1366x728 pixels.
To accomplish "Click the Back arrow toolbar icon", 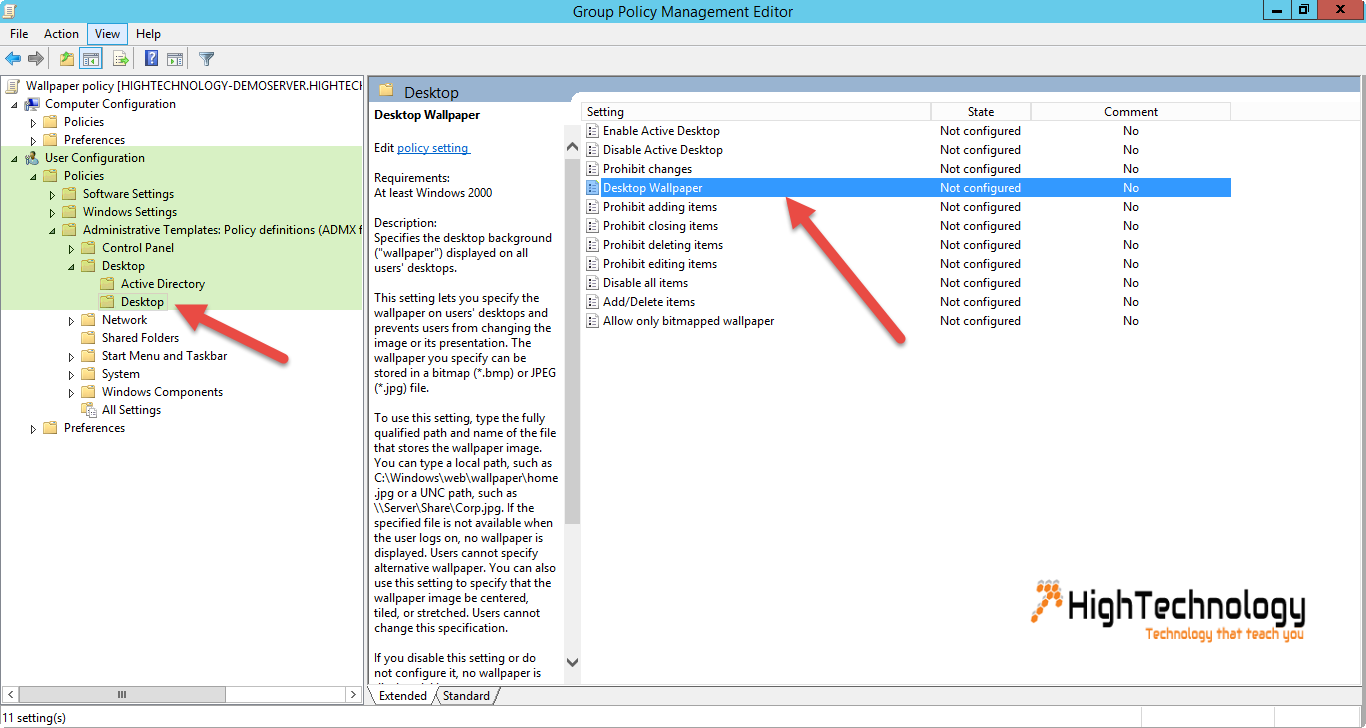I will click(13, 59).
